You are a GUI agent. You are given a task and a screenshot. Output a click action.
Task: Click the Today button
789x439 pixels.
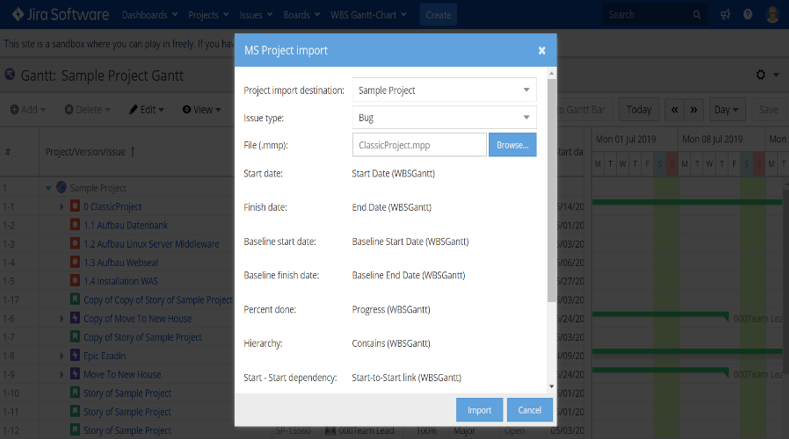(639, 109)
